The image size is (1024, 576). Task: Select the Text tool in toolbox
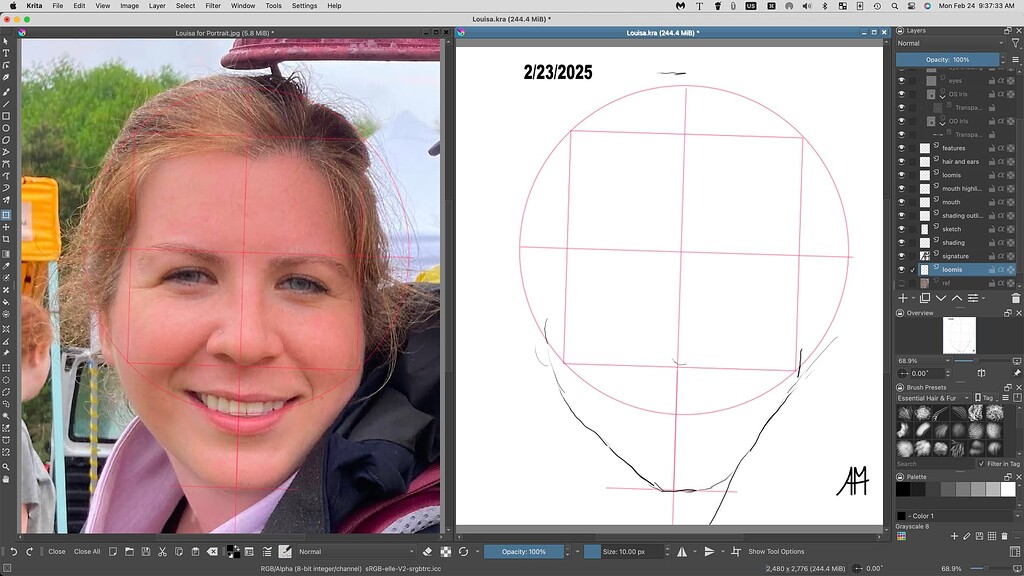point(6,53)
